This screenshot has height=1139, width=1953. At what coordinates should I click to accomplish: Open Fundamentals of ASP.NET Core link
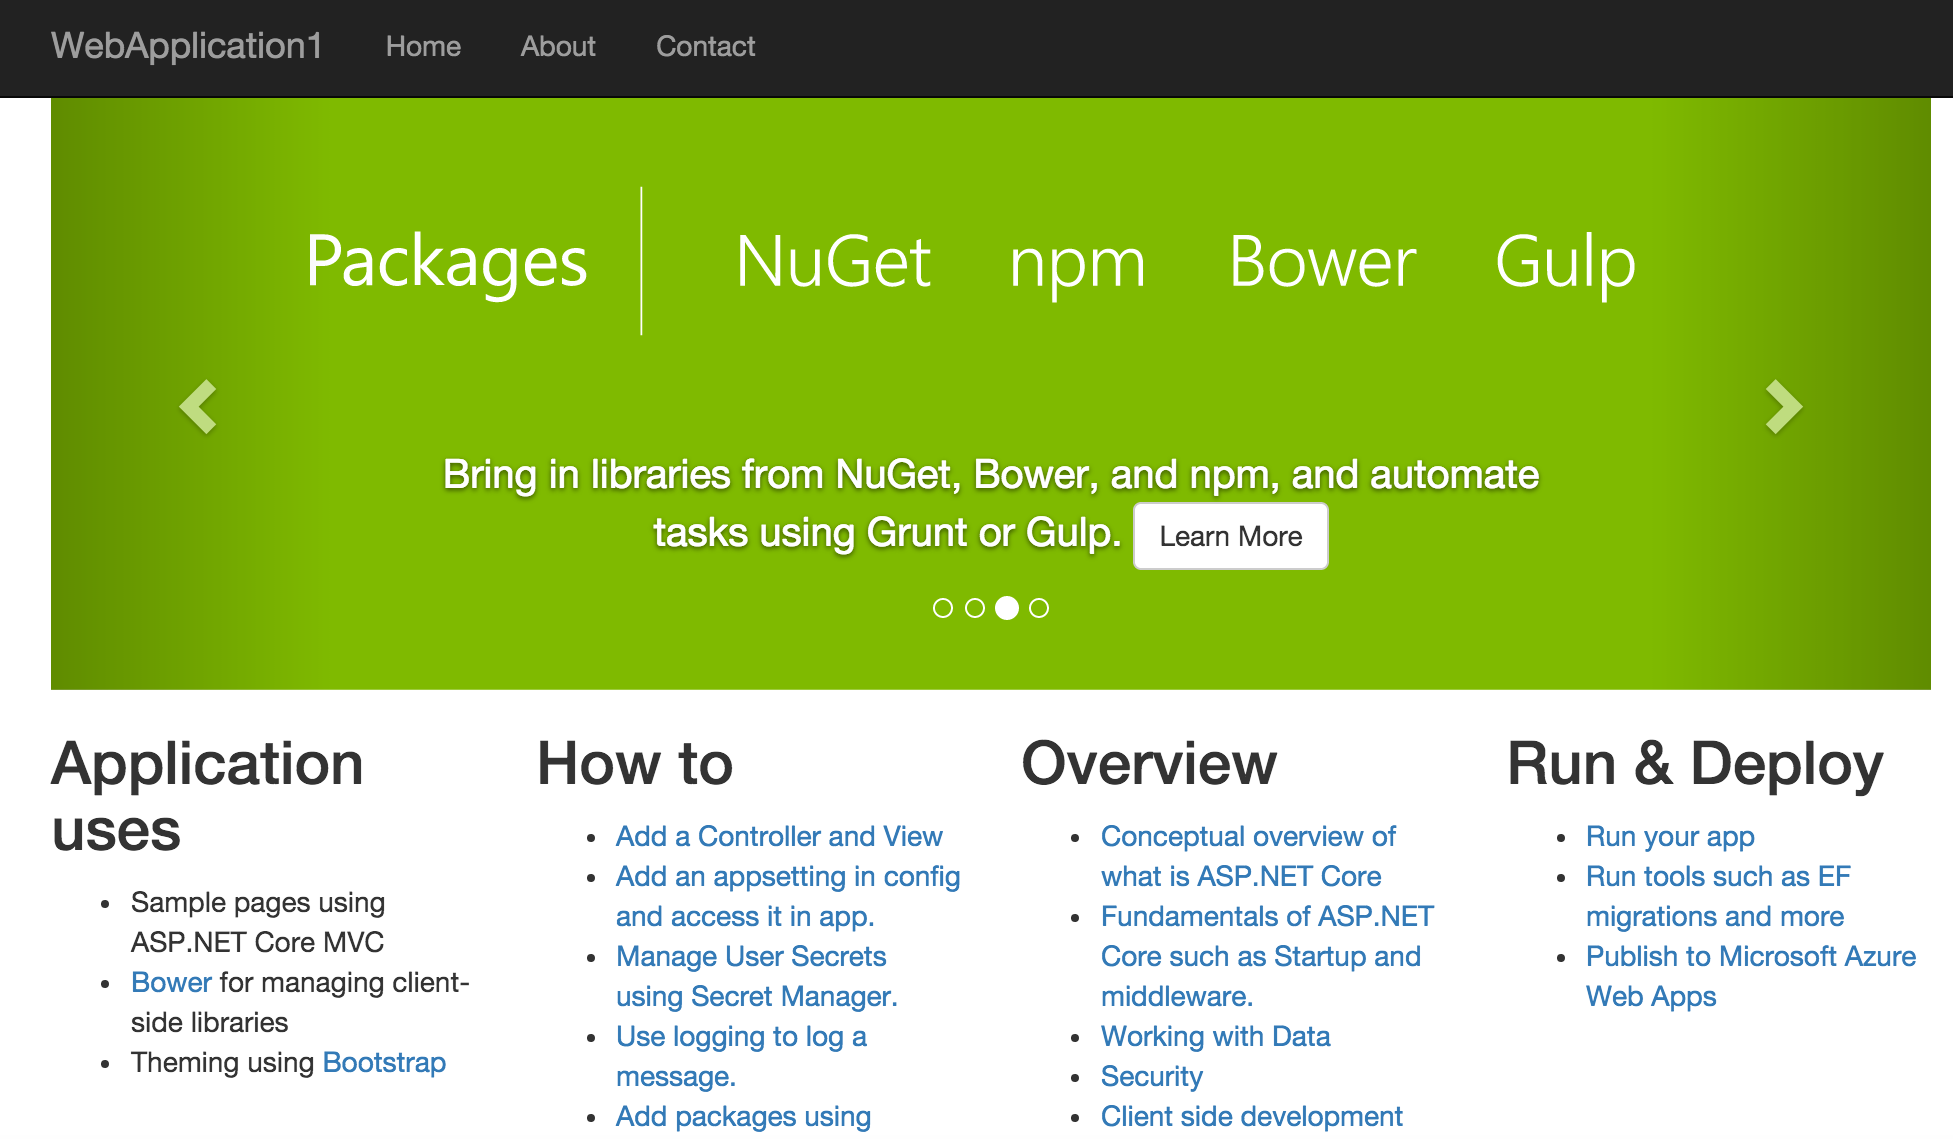pyautogui.click(x=1267, y=956)
